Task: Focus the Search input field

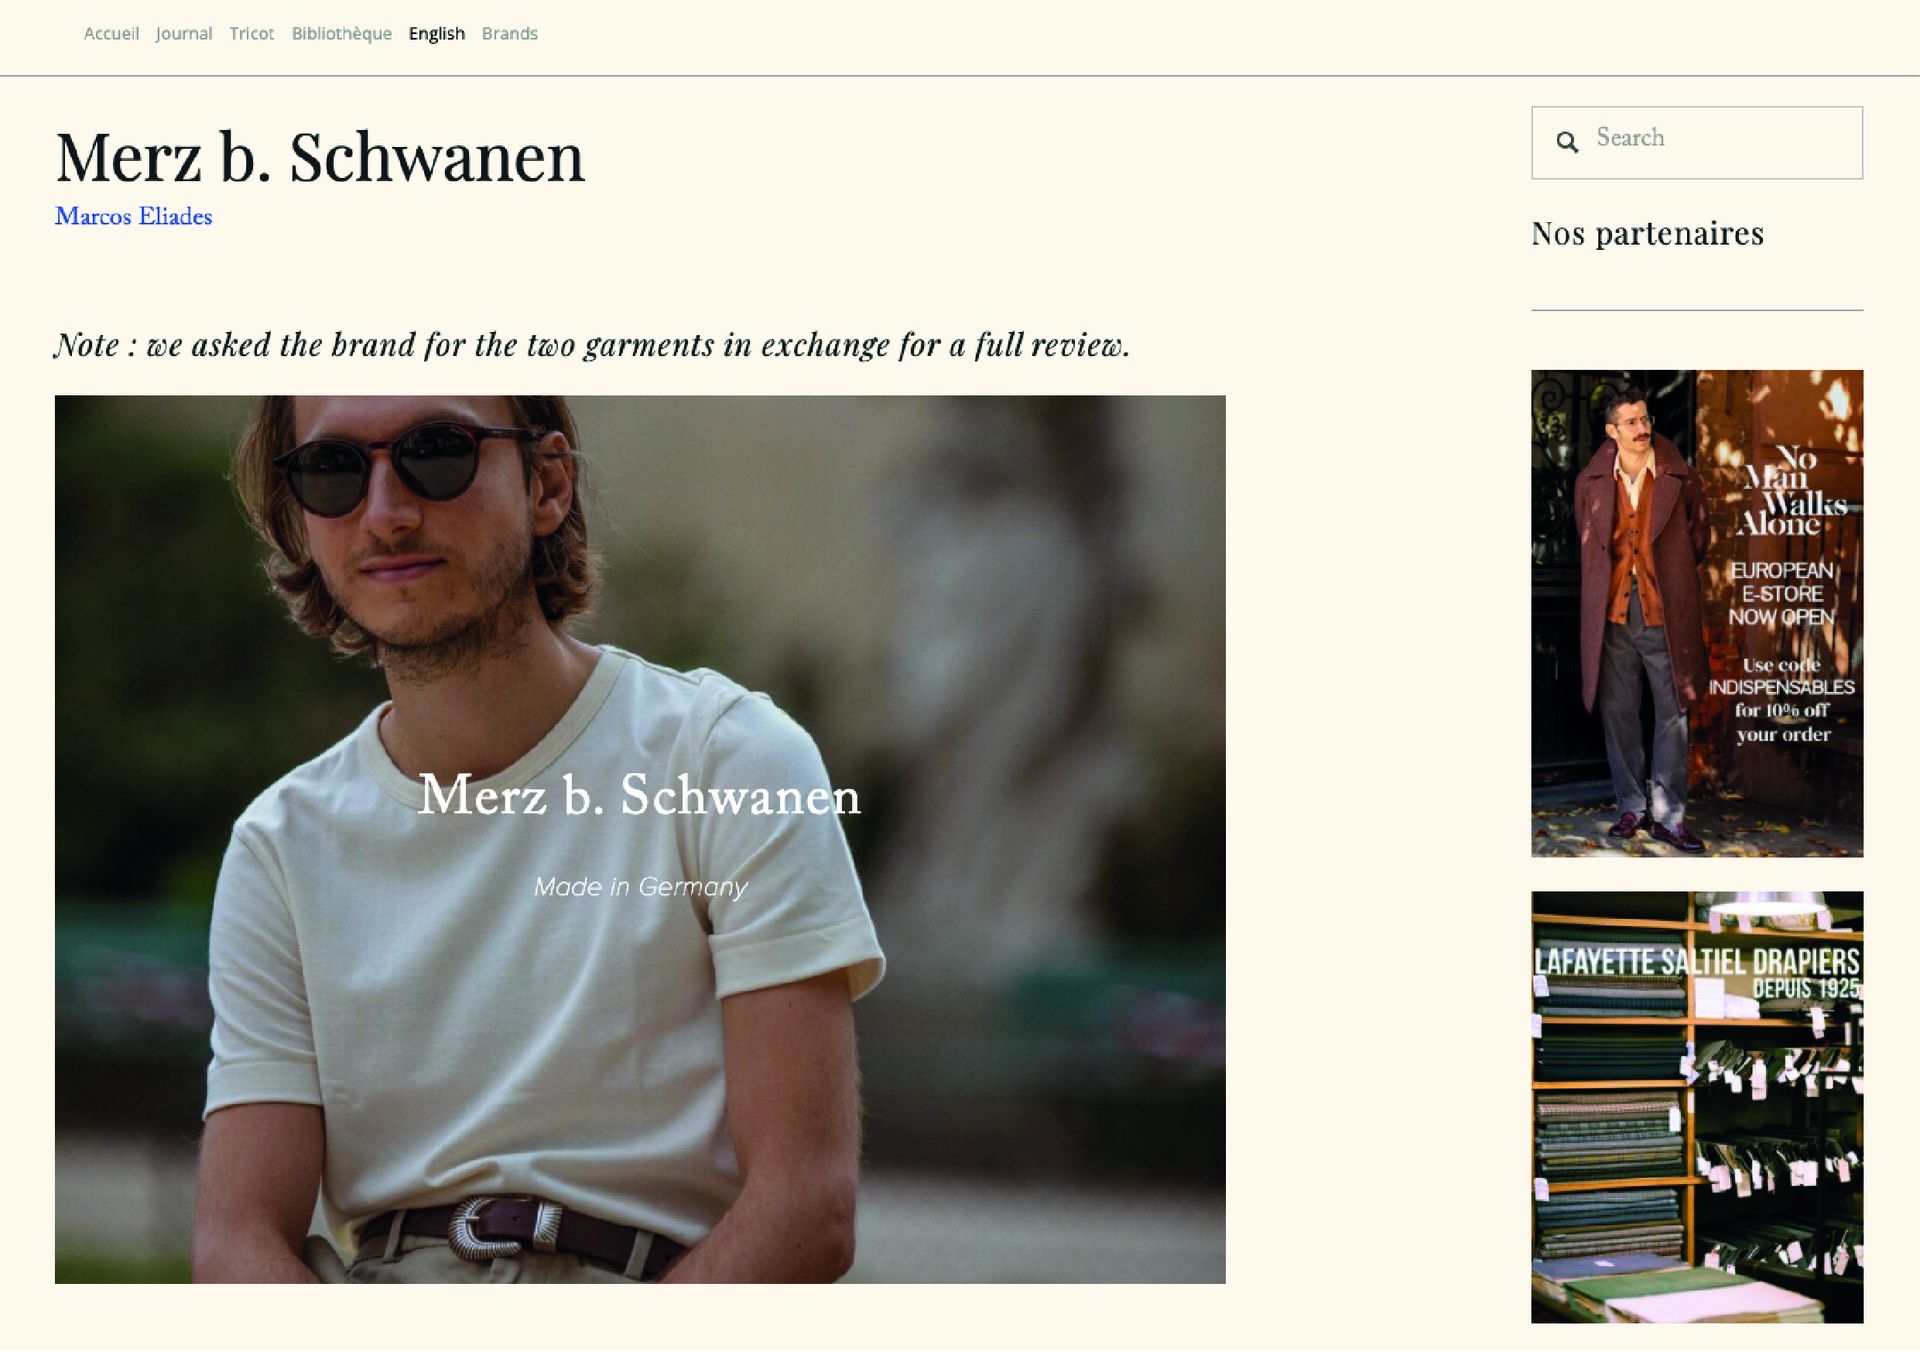Action: tap(1697, 143)
